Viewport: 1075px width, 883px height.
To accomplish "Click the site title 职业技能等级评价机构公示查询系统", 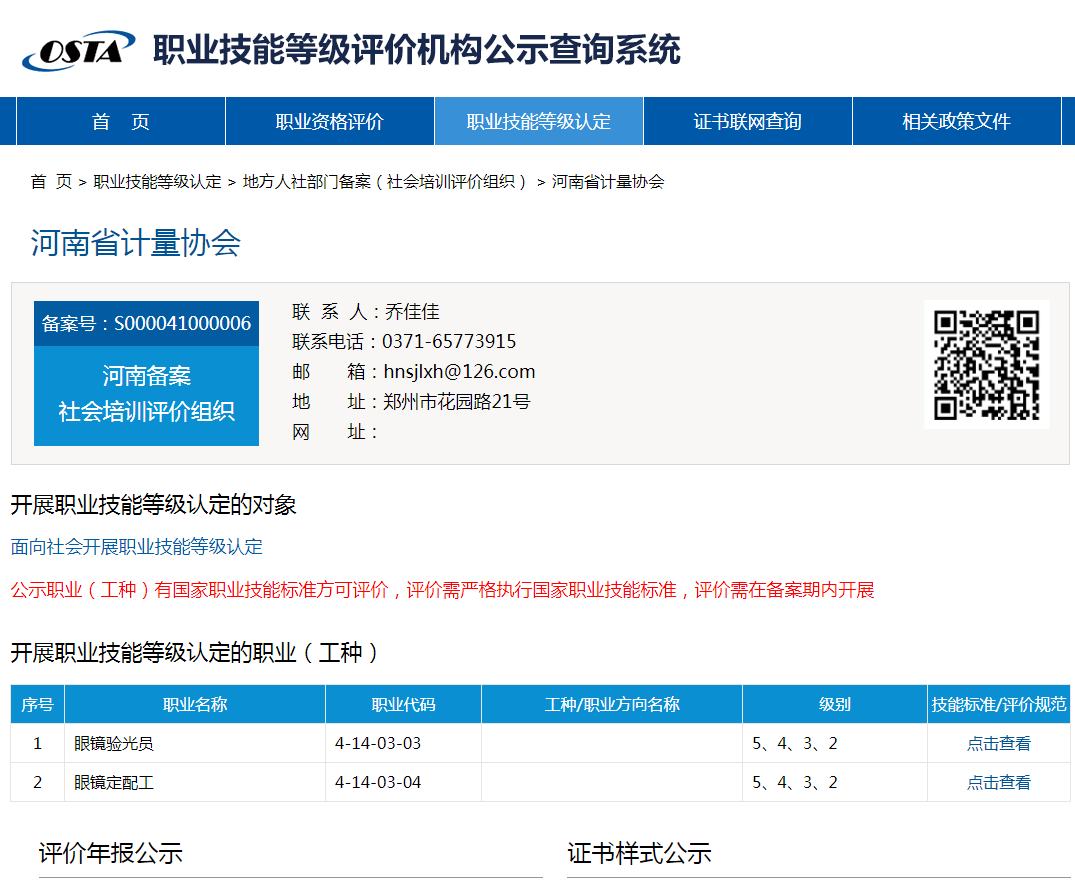I will click(417, 49).
